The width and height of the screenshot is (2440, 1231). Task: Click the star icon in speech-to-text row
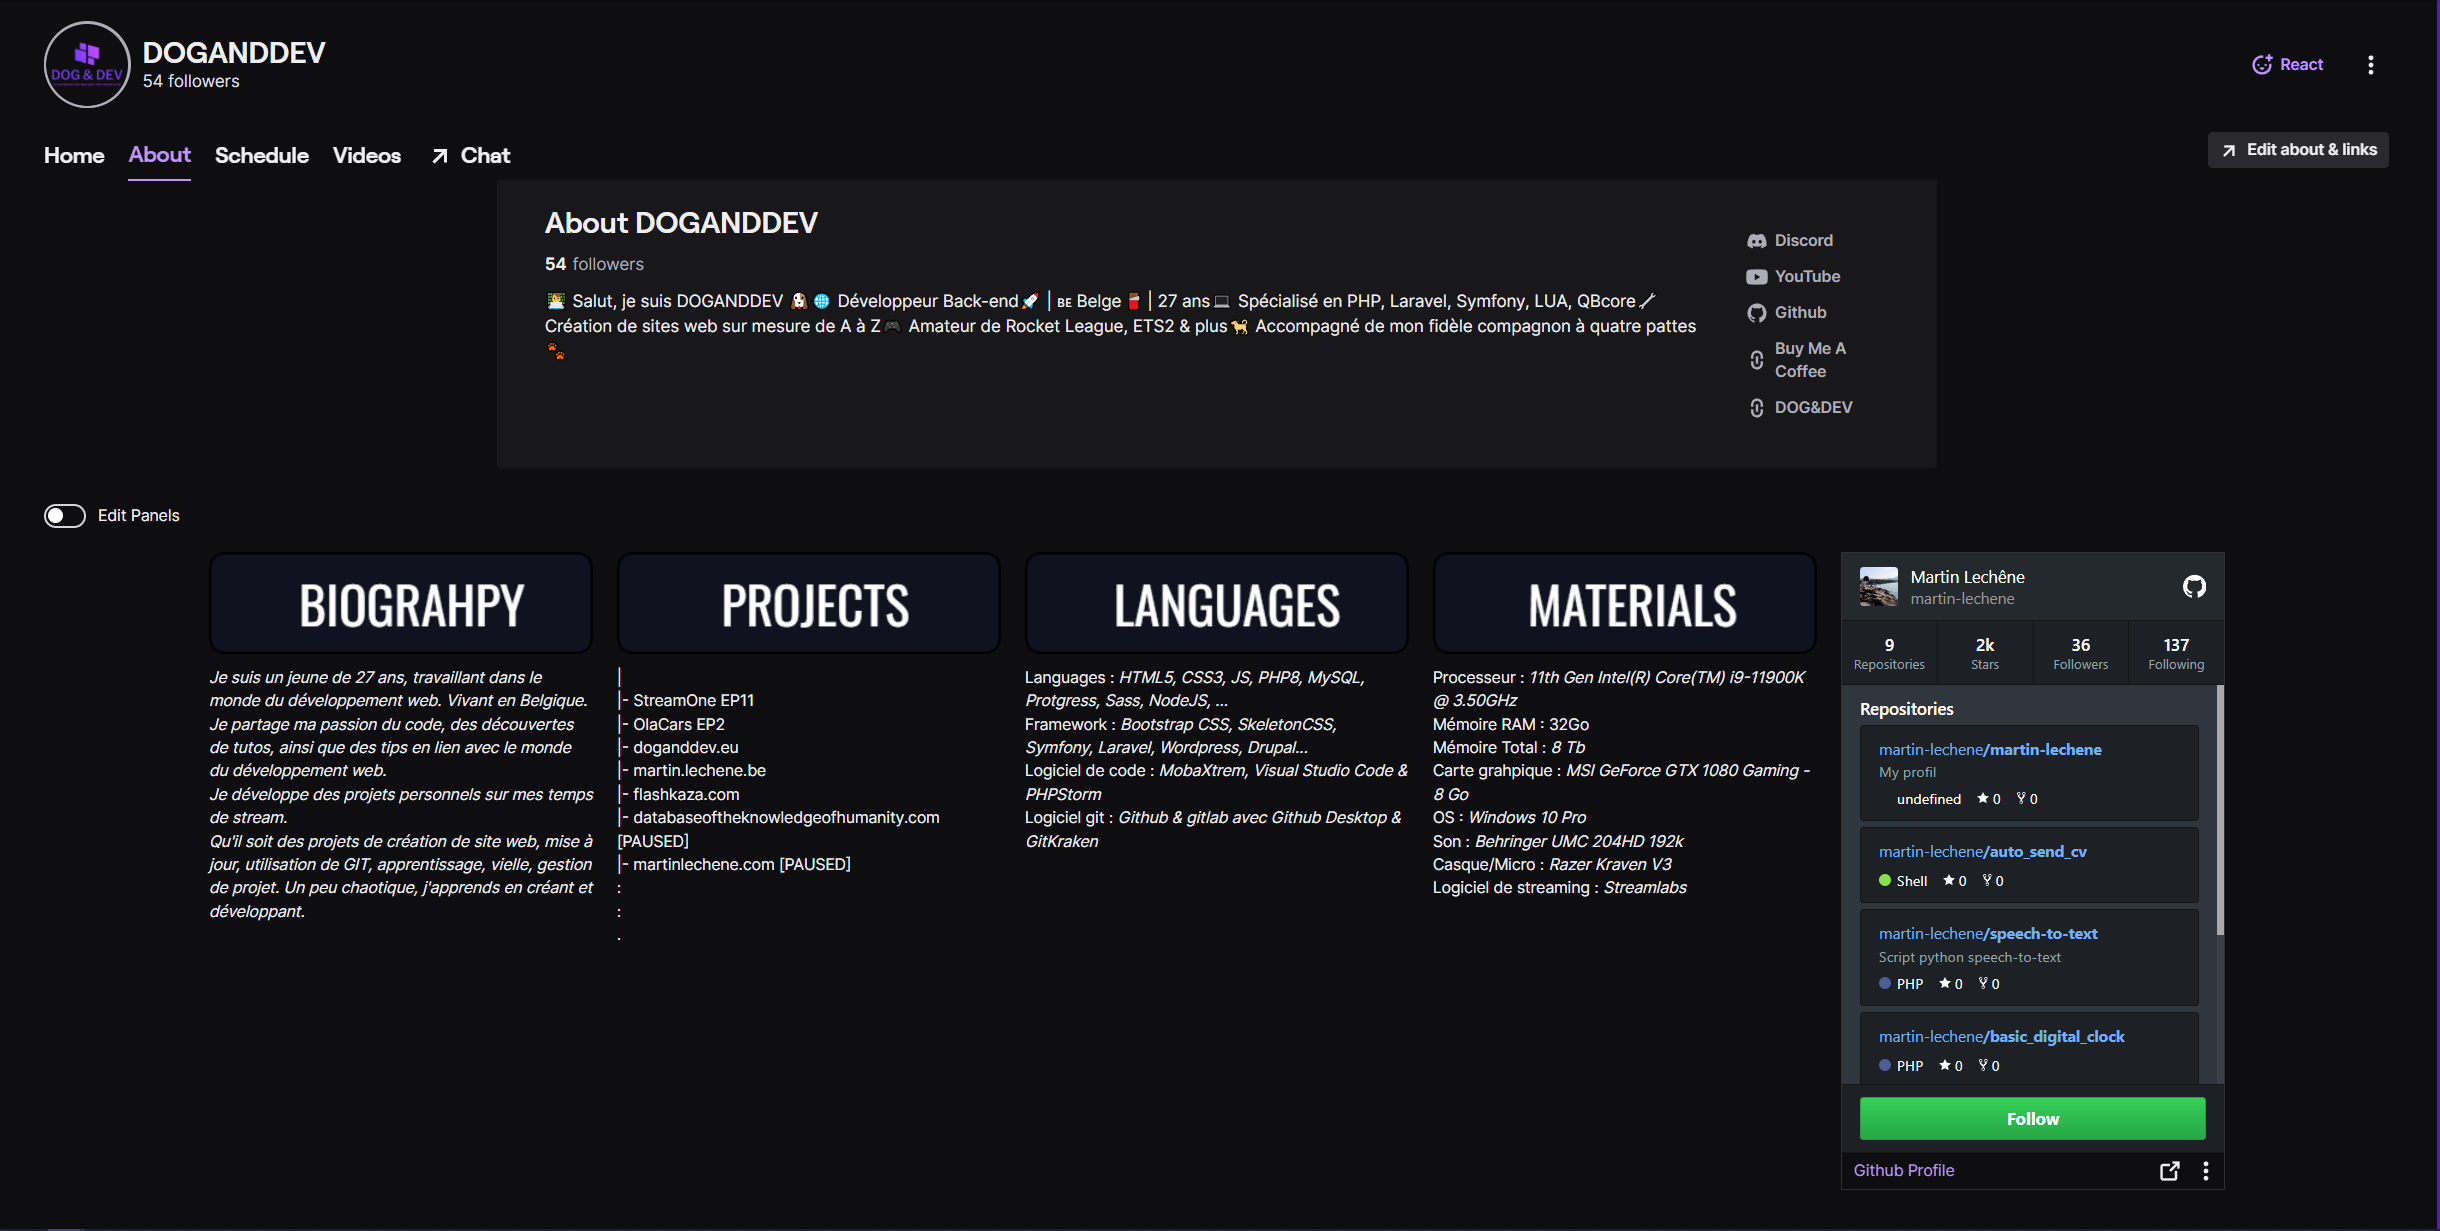coord(1945,984)
